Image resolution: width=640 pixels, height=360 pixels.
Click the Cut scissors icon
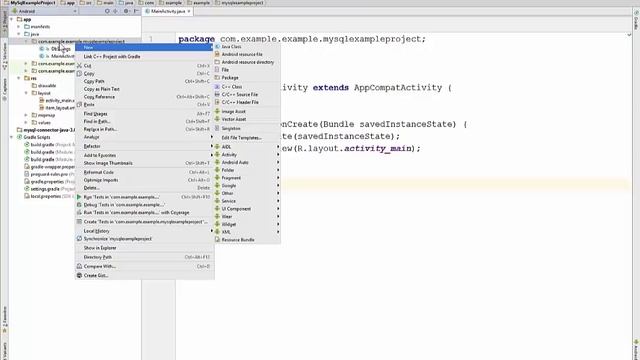tap(79, 66)
